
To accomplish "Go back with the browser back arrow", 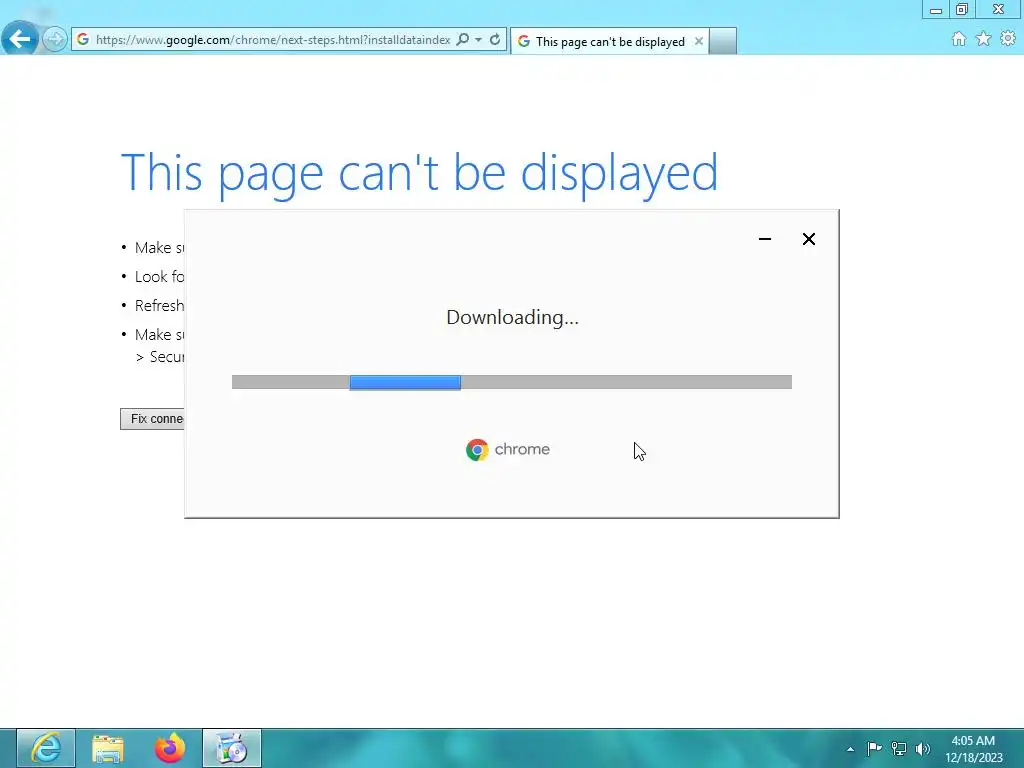I will click(20, 39).
